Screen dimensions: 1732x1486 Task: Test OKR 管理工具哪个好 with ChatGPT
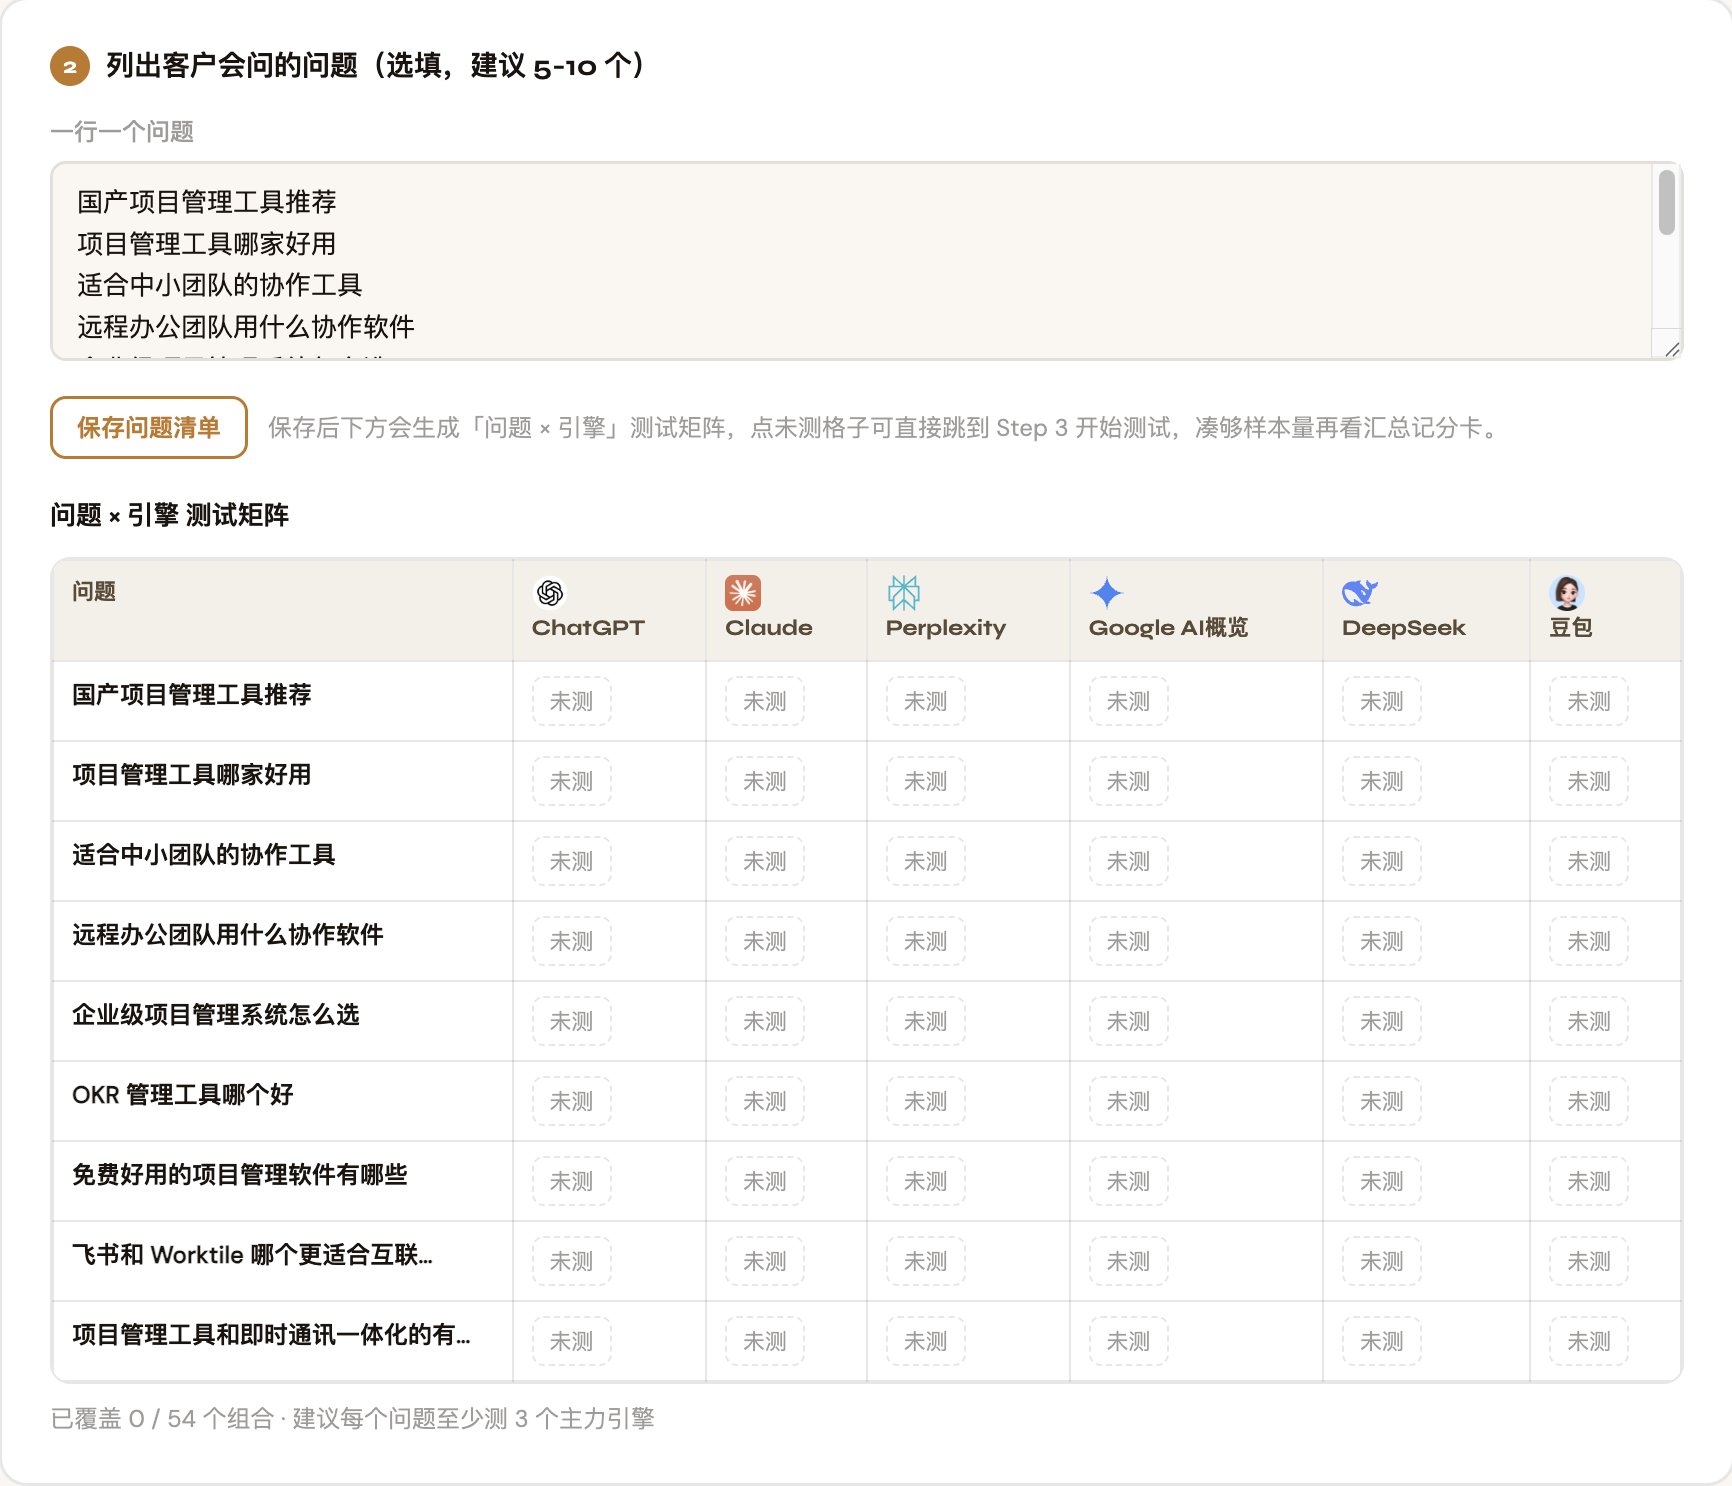(x=572, y=1101)
